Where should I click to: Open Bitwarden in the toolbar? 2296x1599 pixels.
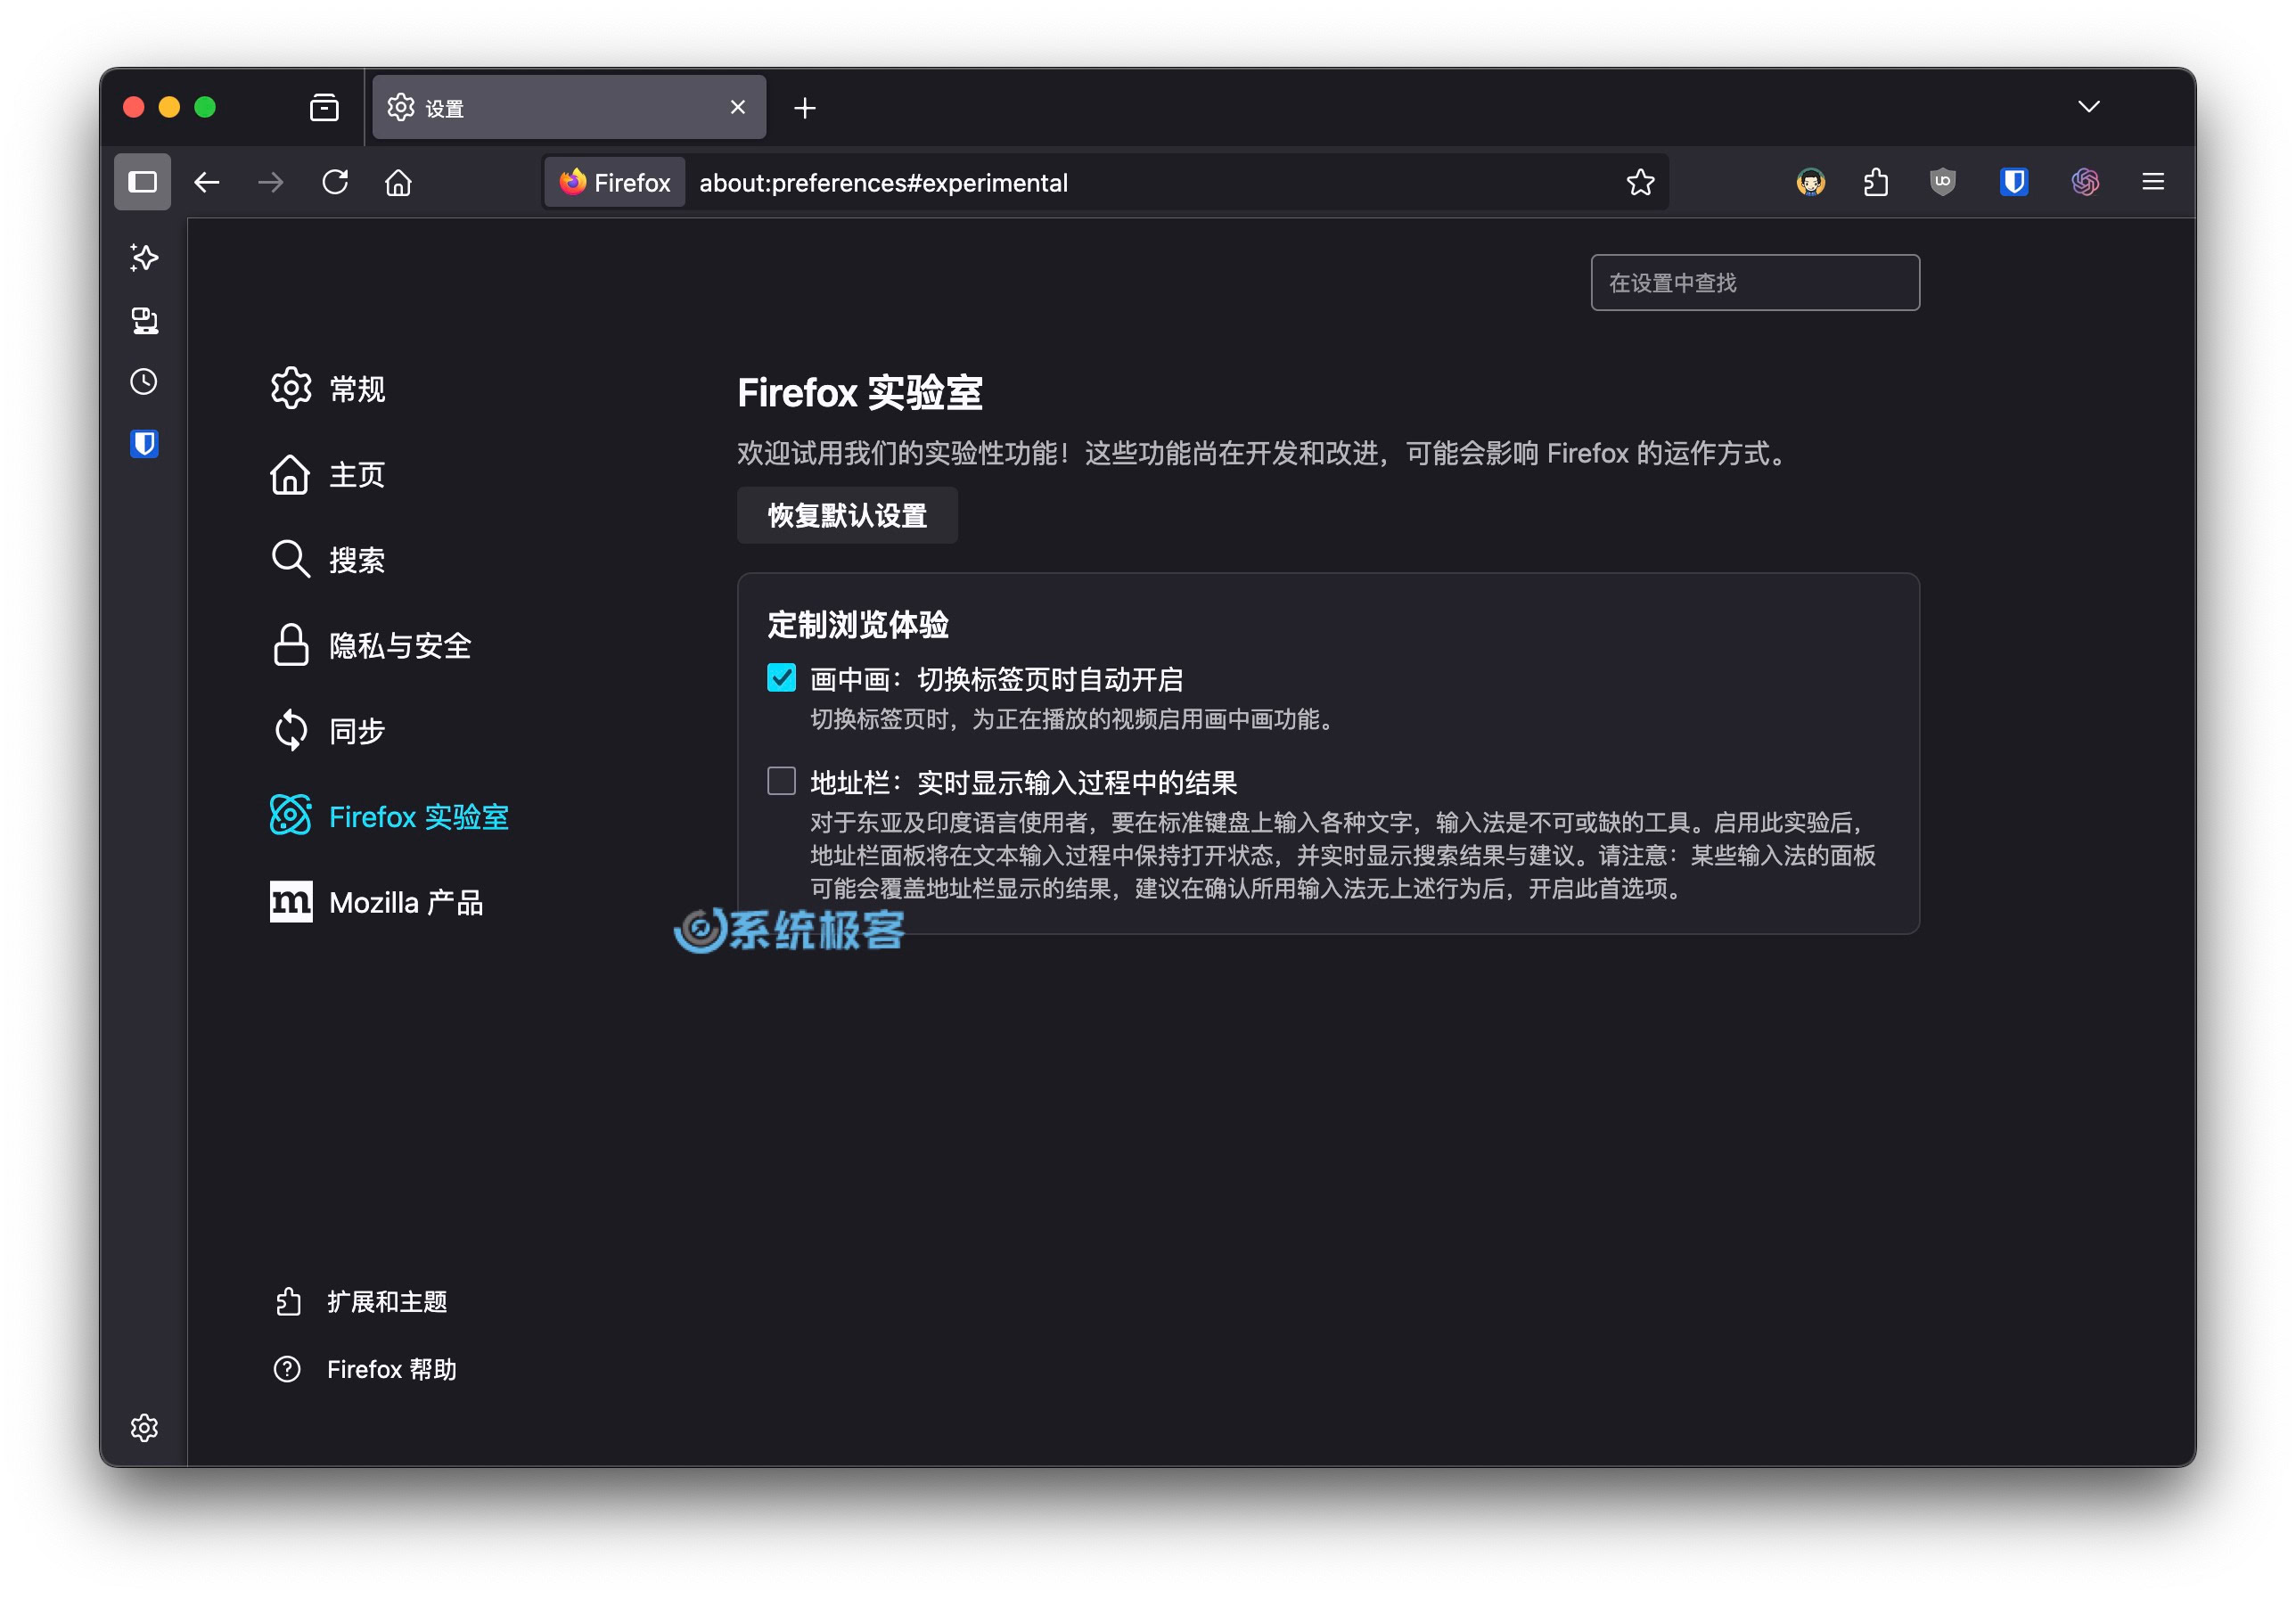2013,182
